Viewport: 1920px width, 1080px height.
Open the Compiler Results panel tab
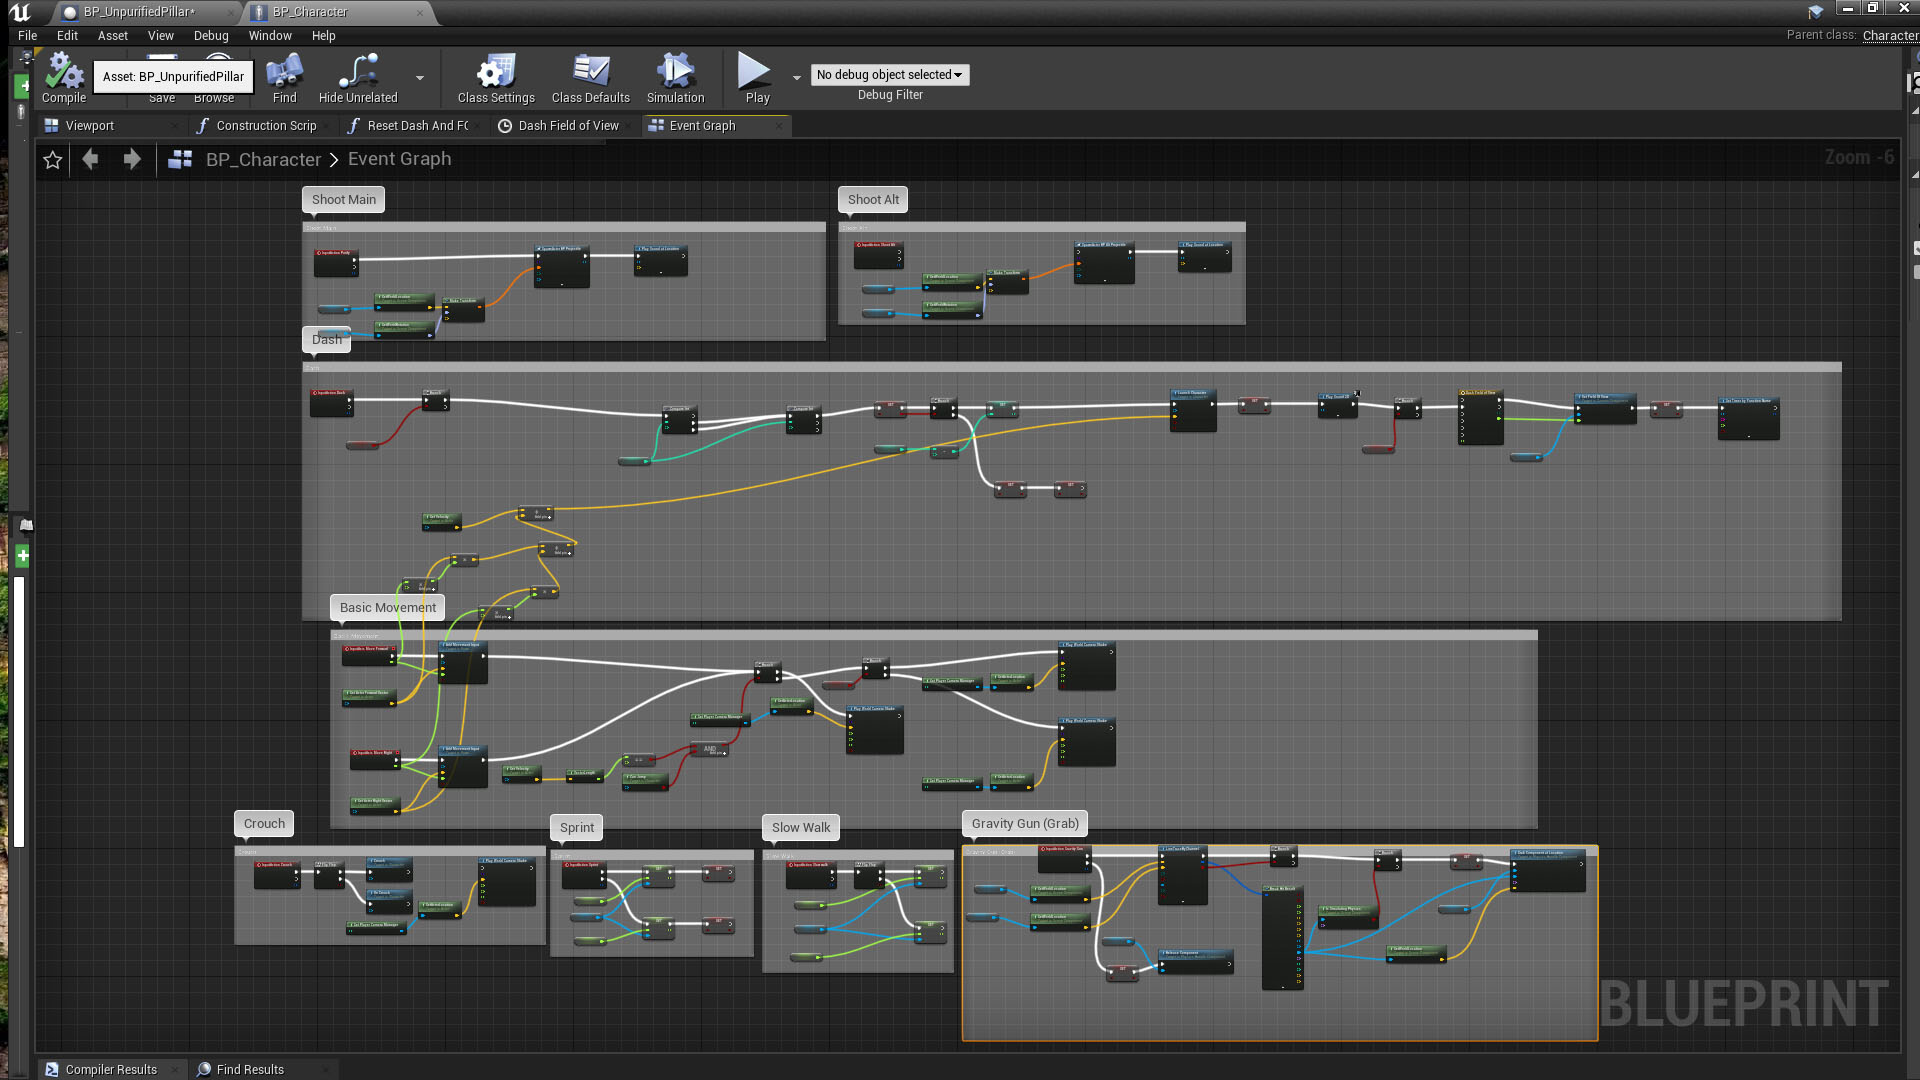(x=110, y=1069)
